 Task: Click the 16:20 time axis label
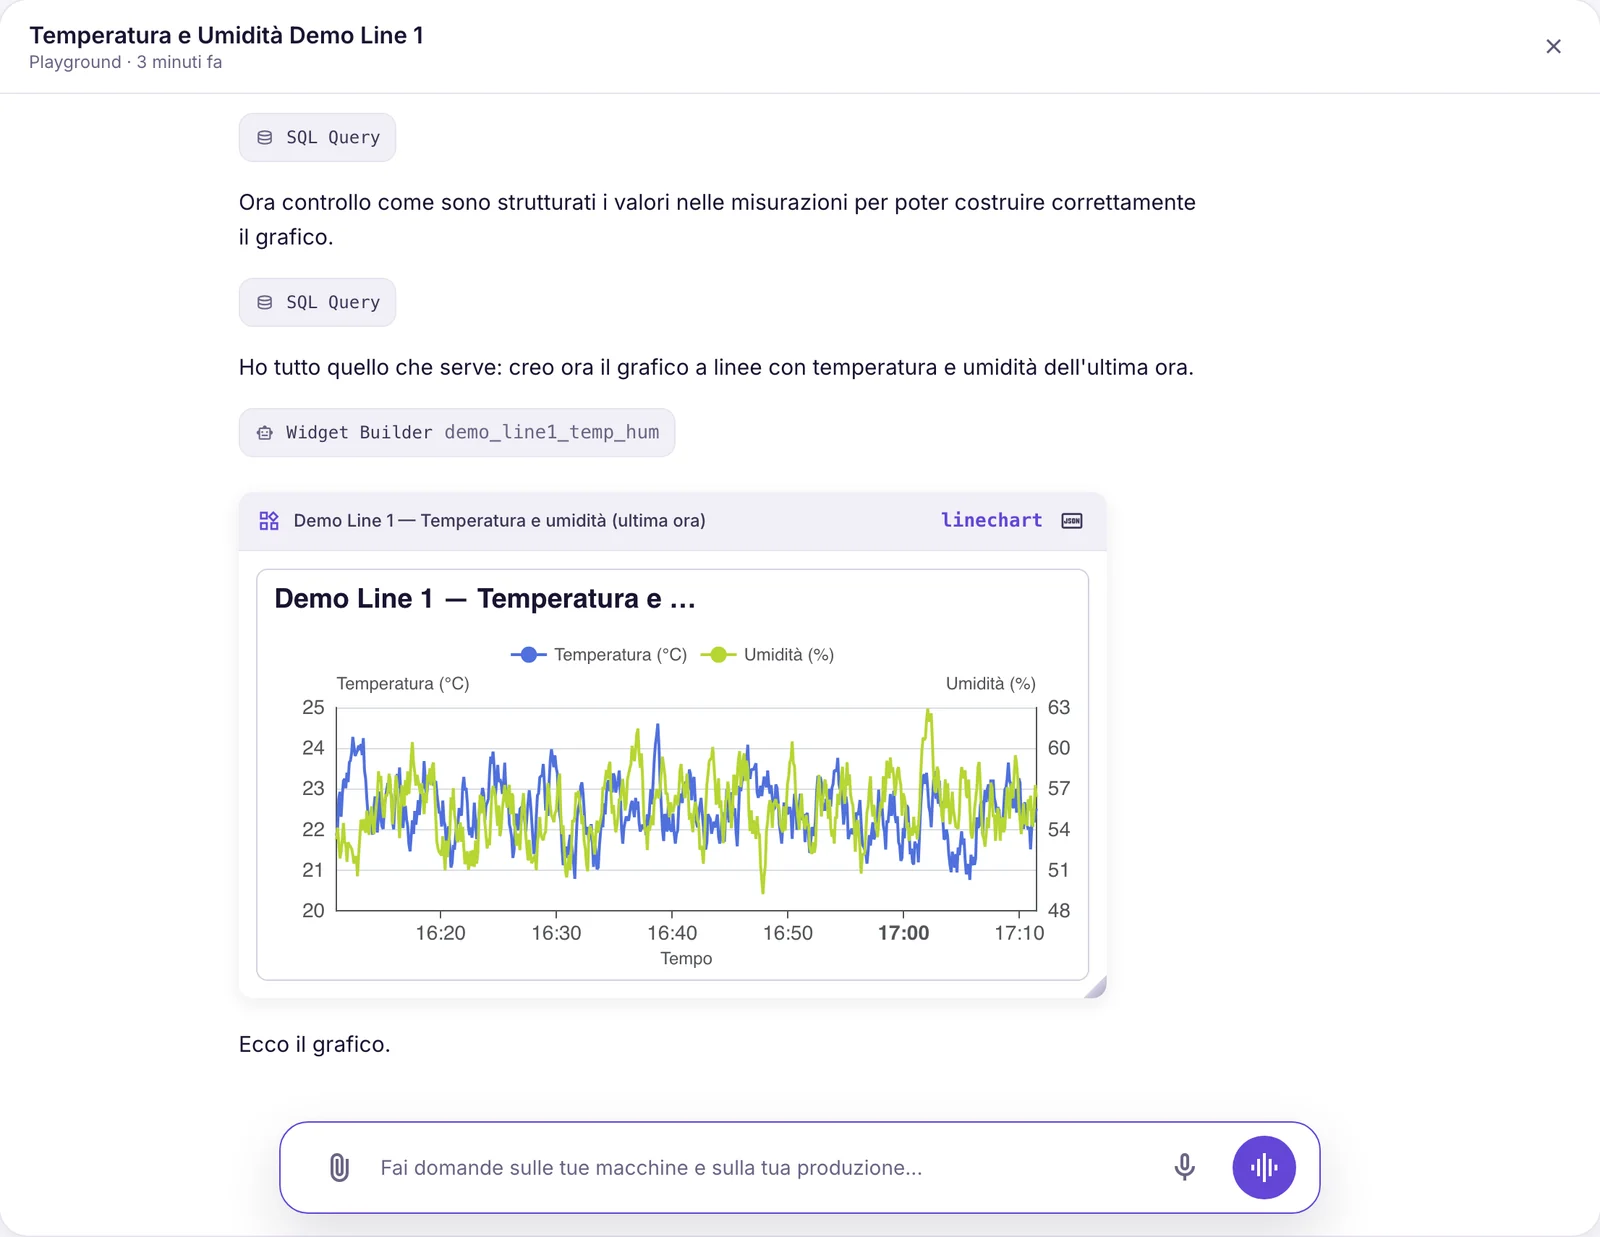tap(440, 933)
